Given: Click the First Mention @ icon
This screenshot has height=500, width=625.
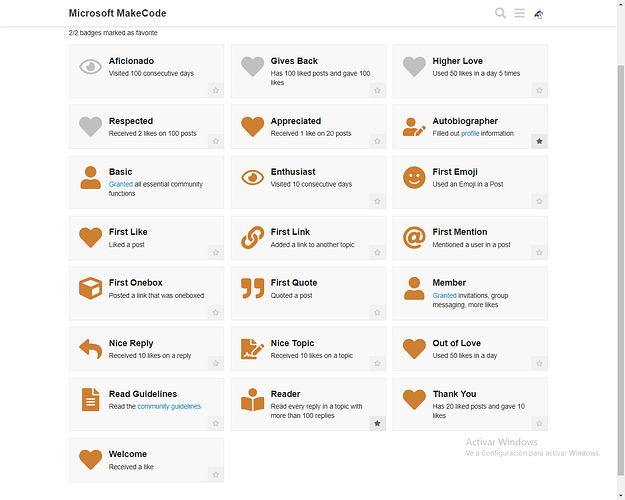Looking at the screenshot, I should (414, 238).
